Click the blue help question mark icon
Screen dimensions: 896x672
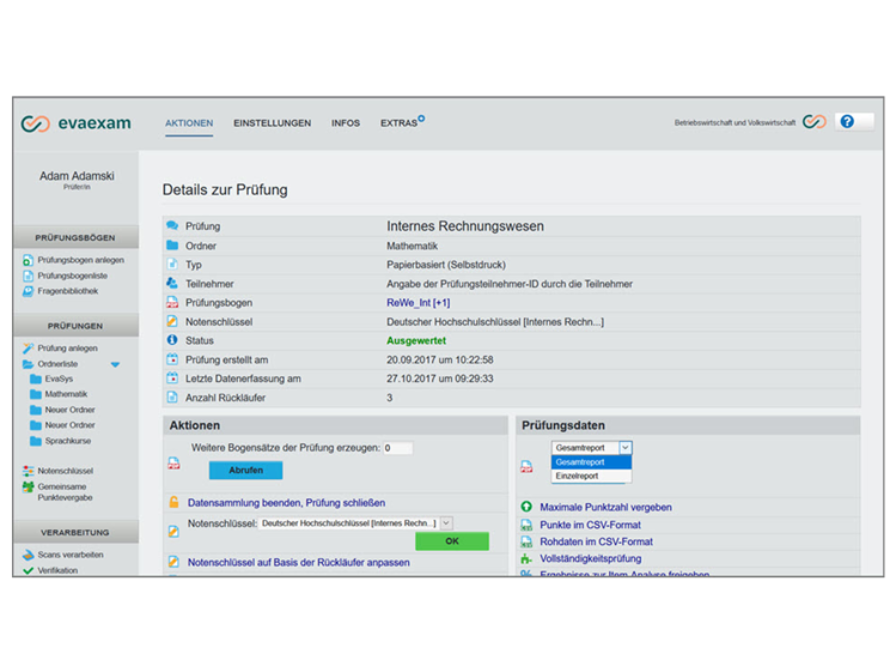[x=847, y=122]
